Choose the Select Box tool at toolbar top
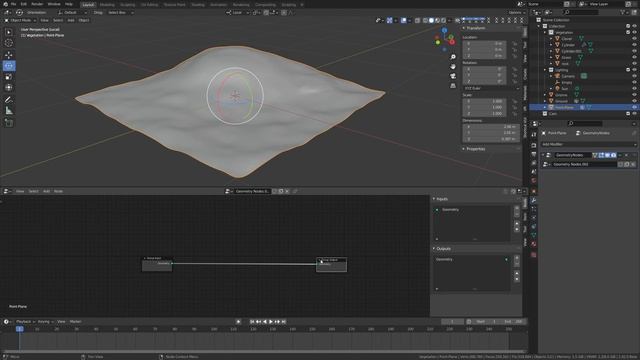Image resolution: width=640 pixels, height=360 pixels. pos(9,32)
